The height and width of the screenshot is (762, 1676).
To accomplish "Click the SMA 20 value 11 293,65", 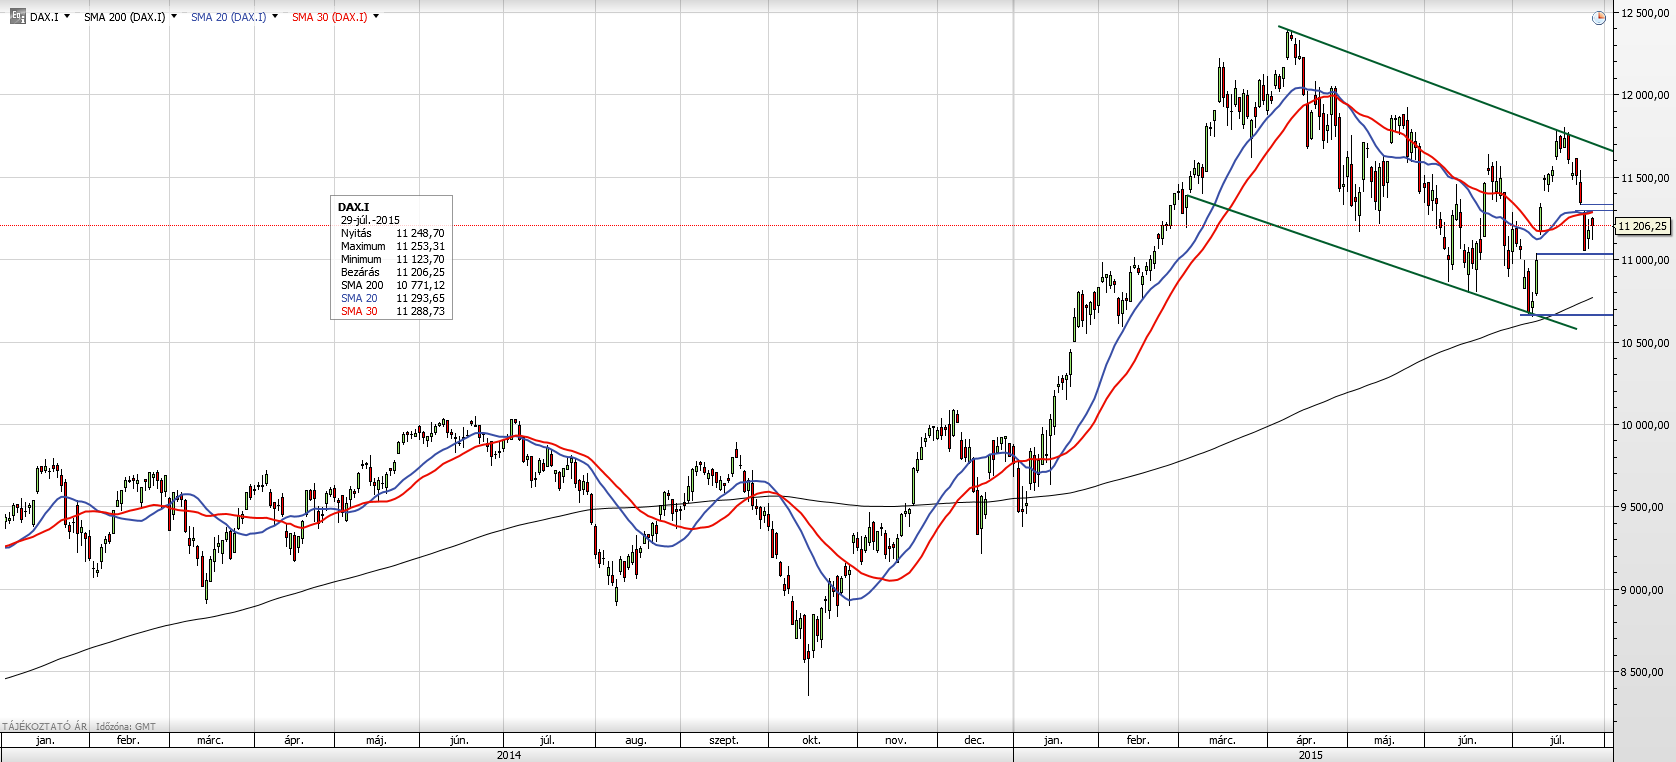I will 420,298.
